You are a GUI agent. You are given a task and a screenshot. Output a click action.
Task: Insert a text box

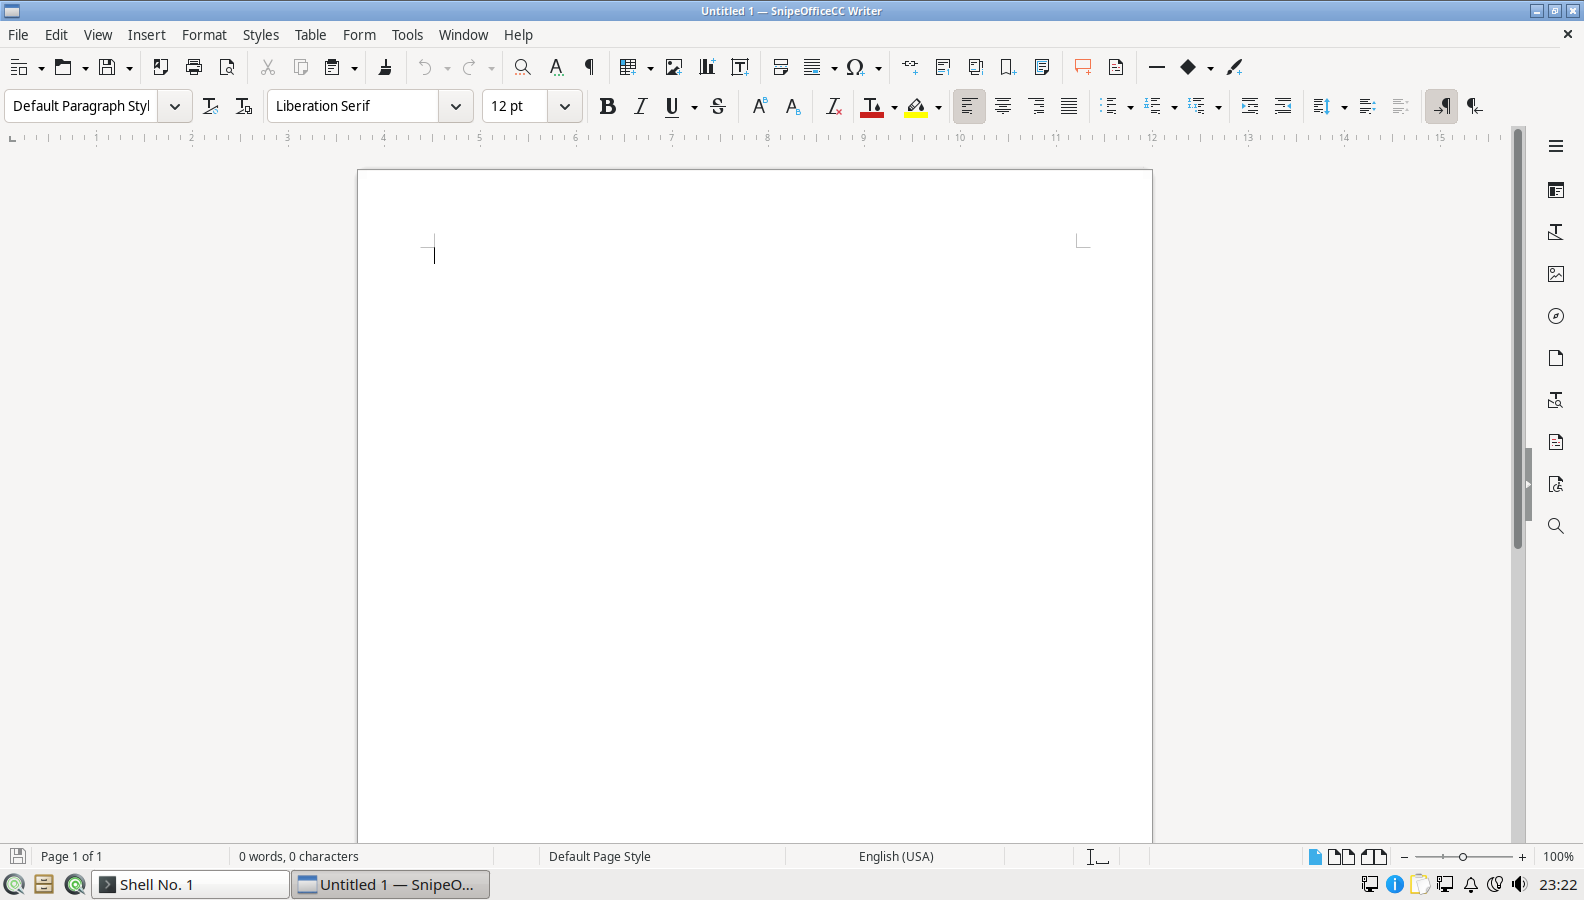[740, 67]
